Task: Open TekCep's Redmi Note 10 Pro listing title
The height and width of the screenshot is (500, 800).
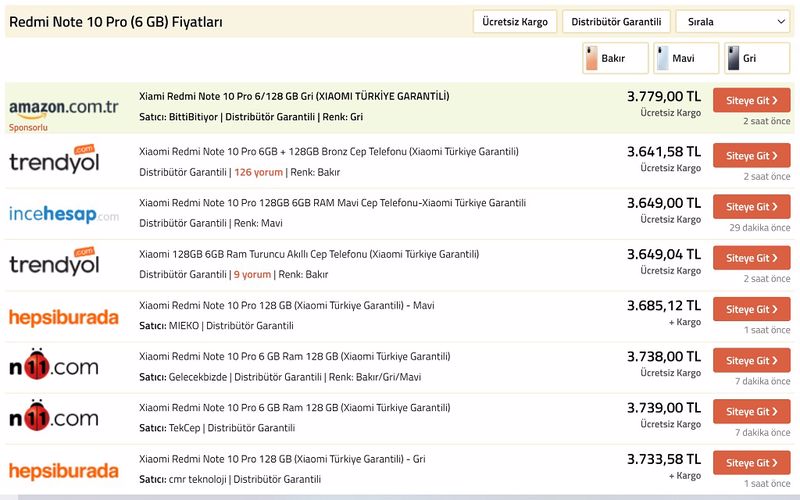Action: (294, 407)
